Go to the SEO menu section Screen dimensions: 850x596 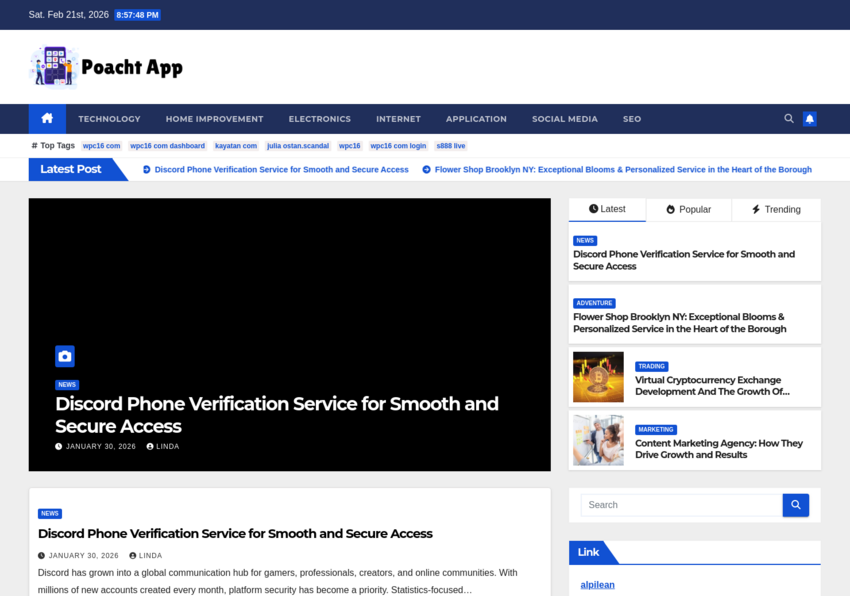(x=632, y=119)
